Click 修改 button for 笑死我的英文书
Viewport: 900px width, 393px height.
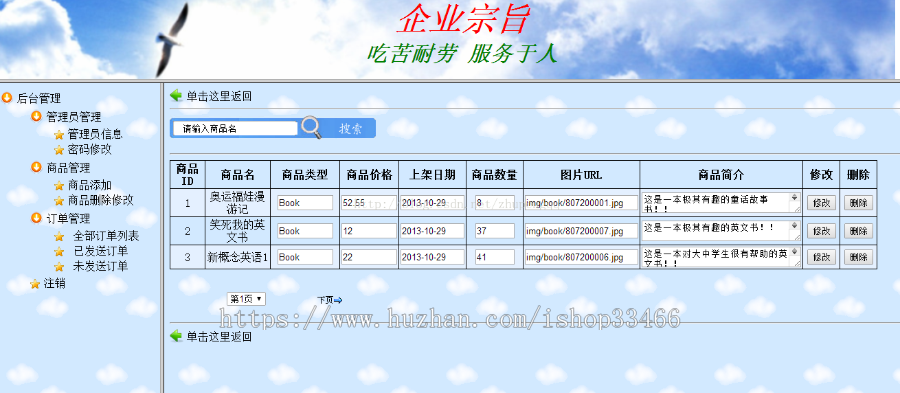click(821, 231)
